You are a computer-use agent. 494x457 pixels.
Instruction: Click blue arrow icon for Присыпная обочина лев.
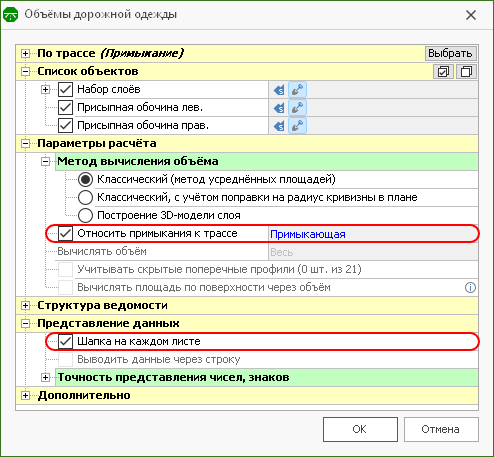[279, 108]
